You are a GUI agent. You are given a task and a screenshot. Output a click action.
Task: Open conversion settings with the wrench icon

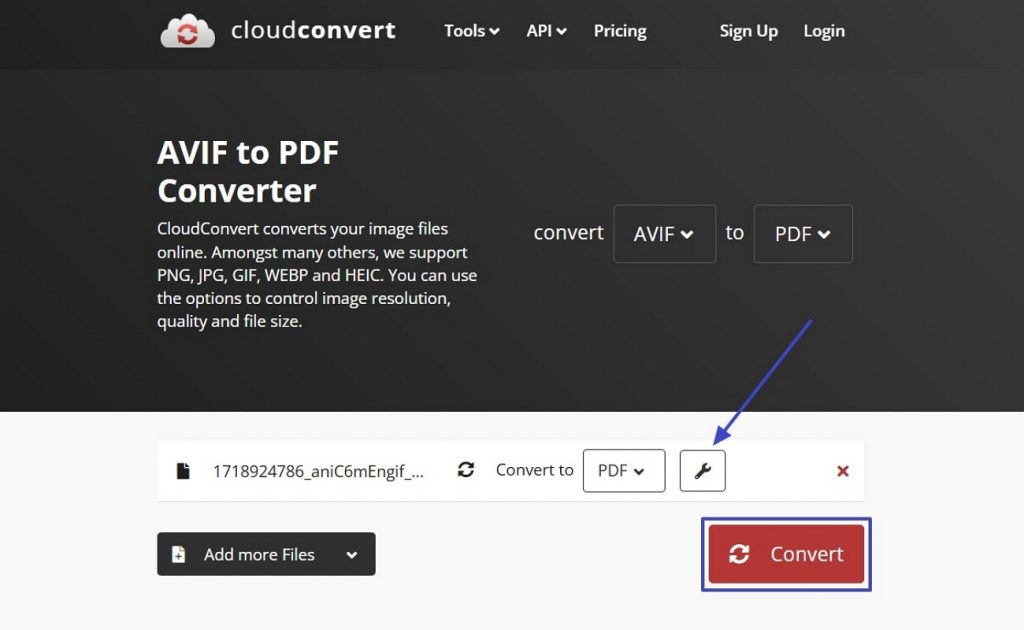(x=702, y=470)
